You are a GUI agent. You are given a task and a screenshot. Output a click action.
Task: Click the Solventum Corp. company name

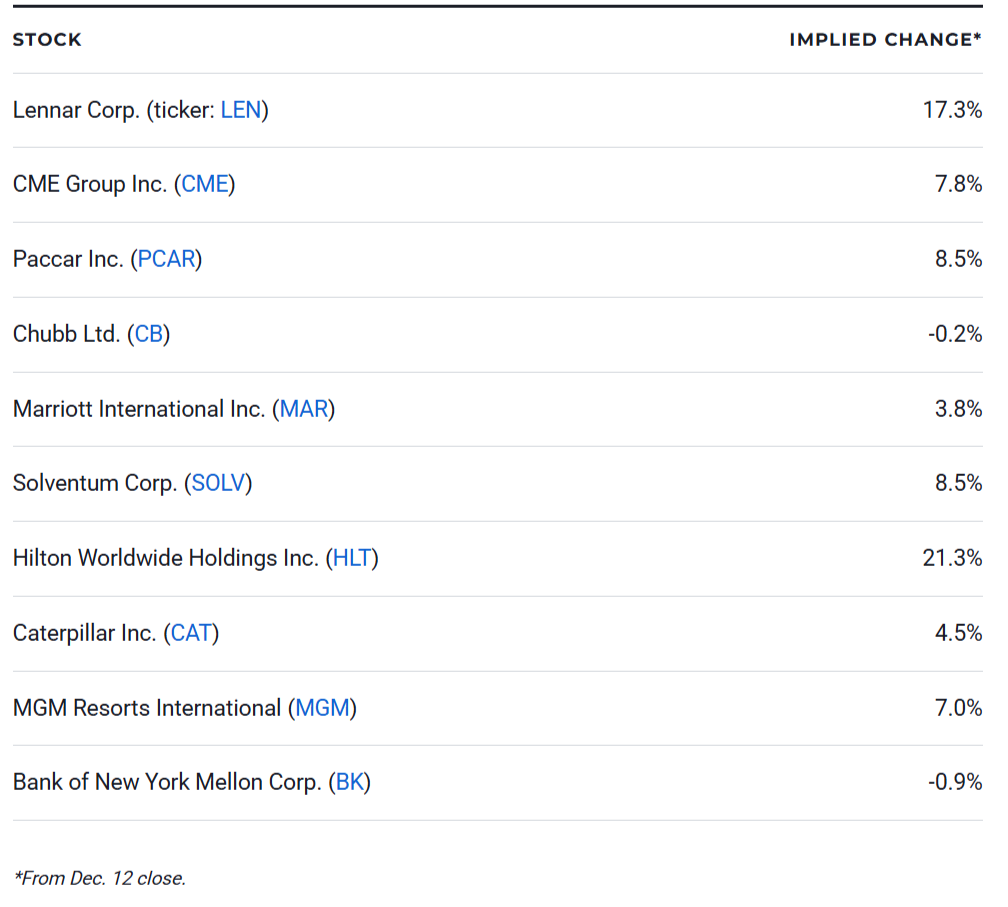point(95,483)
